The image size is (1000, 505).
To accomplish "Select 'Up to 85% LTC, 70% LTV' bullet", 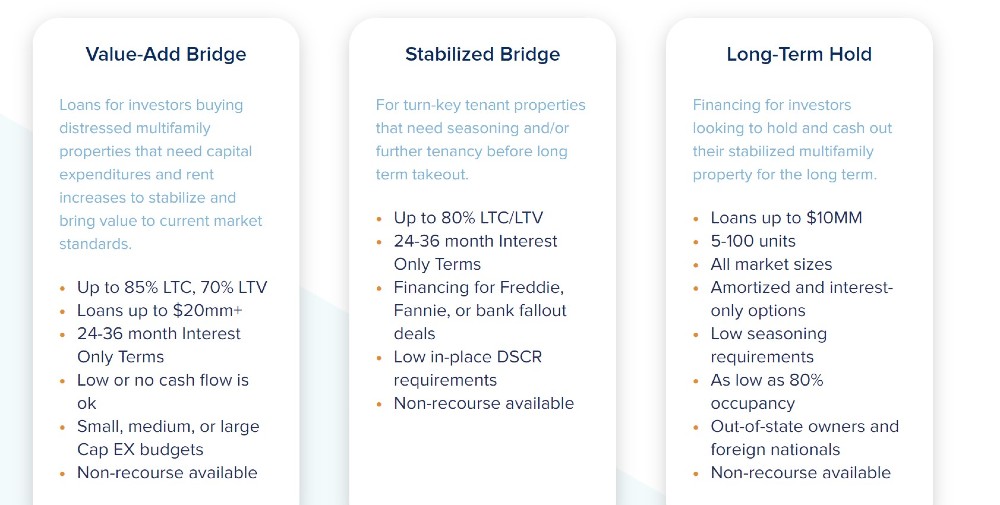I will point(172,288).
